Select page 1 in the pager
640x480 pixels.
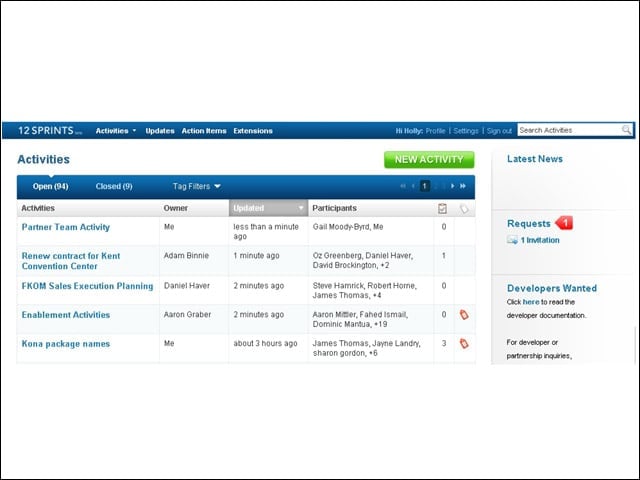click(424, 186)
